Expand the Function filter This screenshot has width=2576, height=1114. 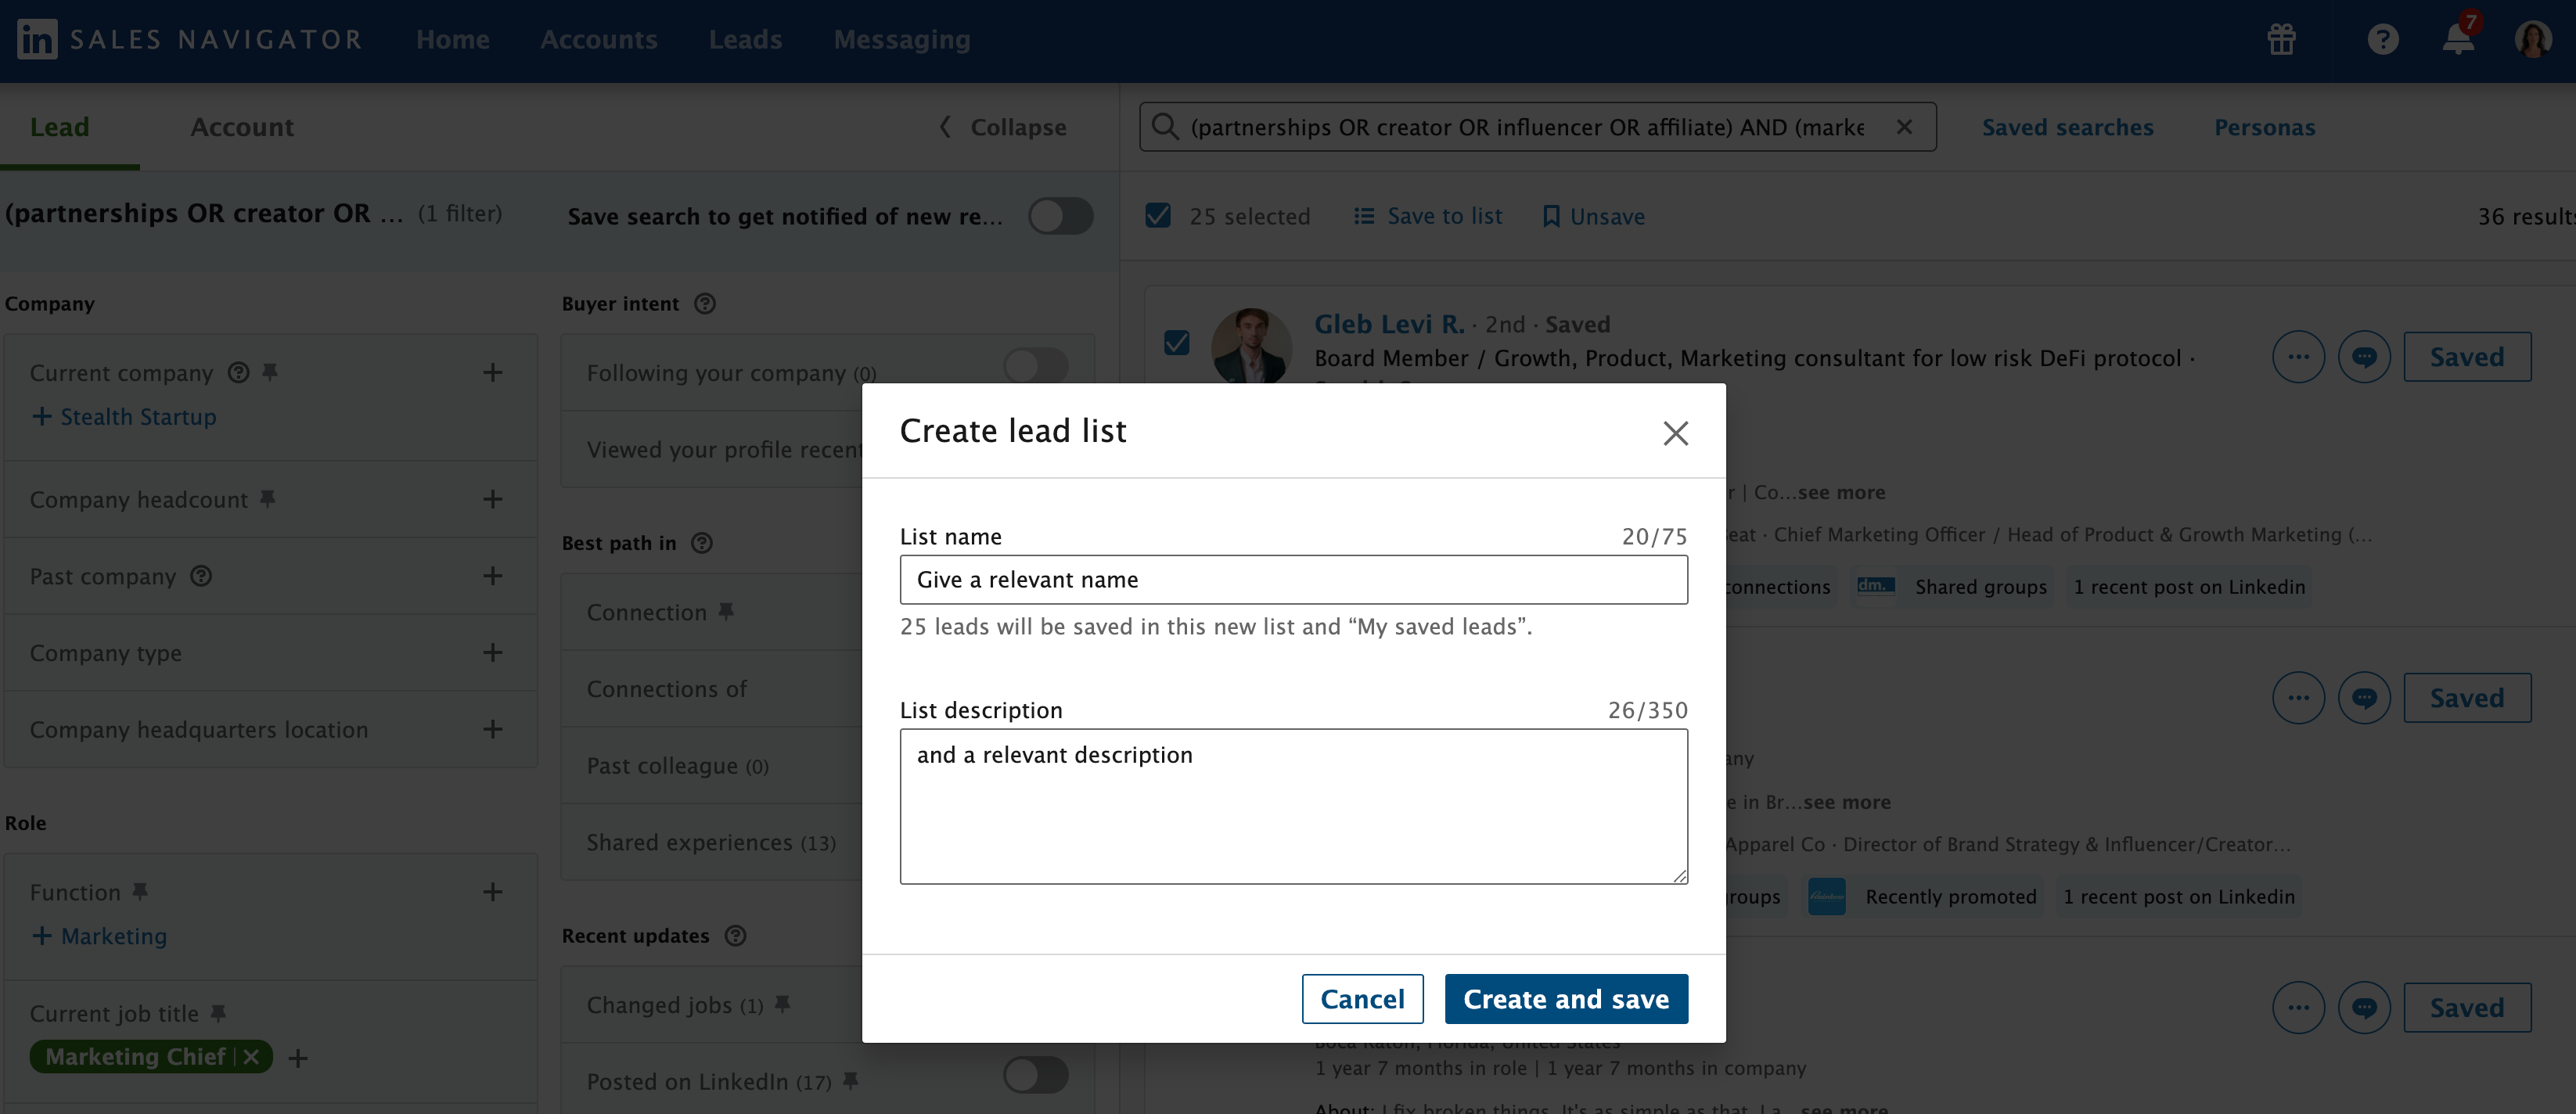coord(492,891)
